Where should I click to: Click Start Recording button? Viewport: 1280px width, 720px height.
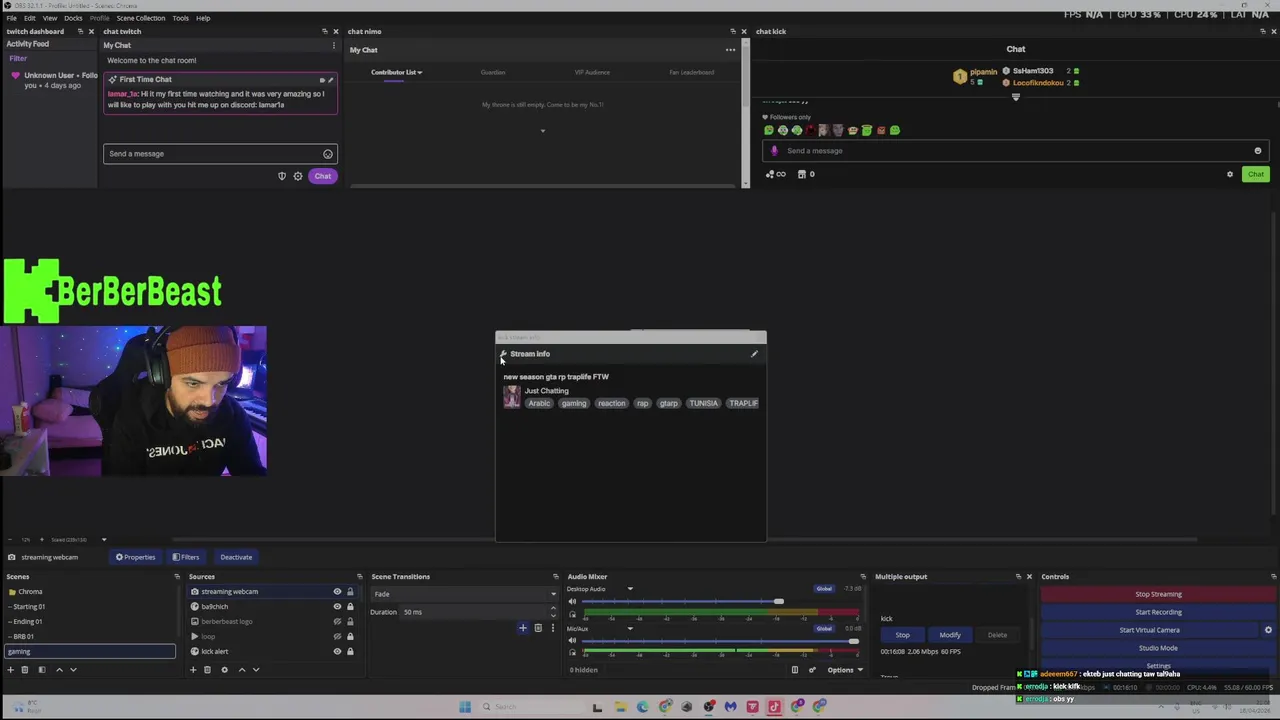point(1158,612)
